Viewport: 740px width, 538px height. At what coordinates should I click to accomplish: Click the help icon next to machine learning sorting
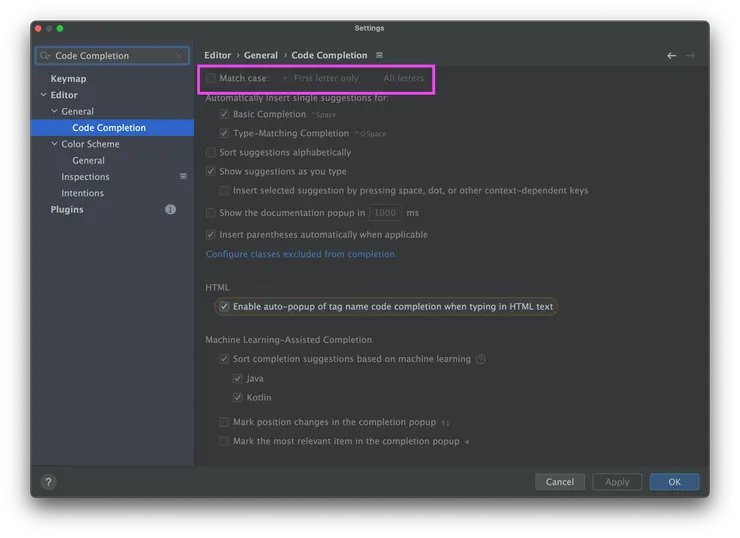point(481,359)
